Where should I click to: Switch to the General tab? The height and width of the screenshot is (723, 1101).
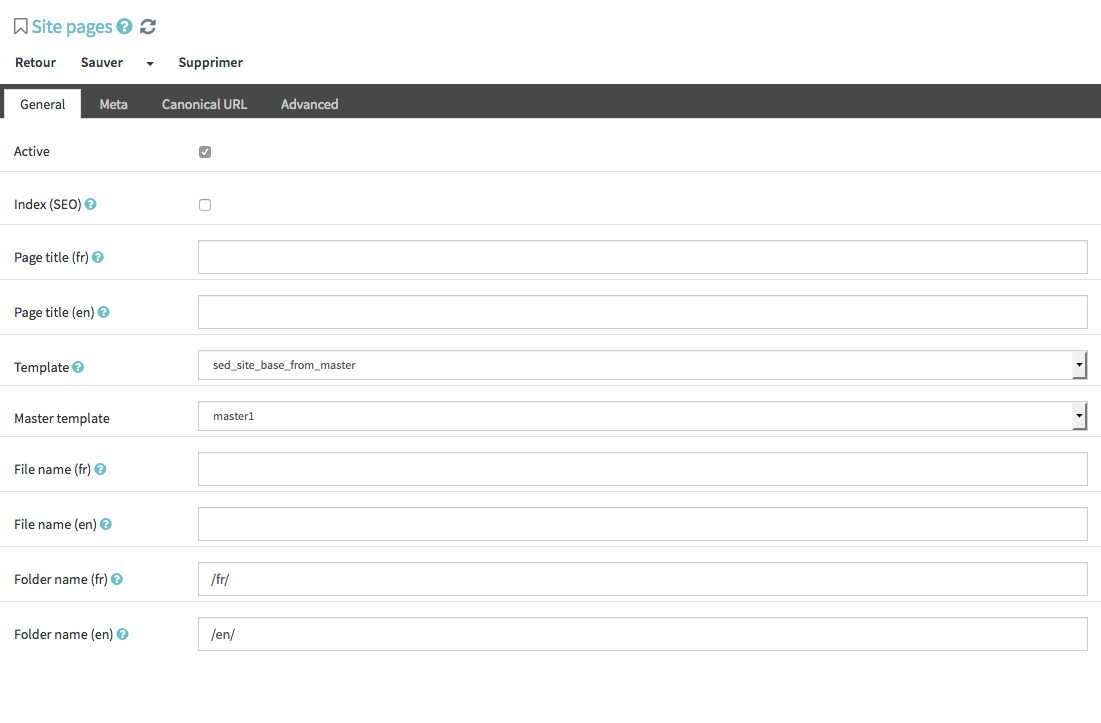[42, 104]
